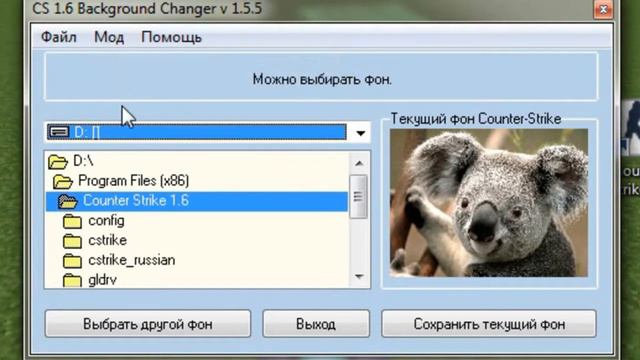Expand the drive selection dropdown arrow
Screen dimensions: 640x360
(x=360, y=133)
